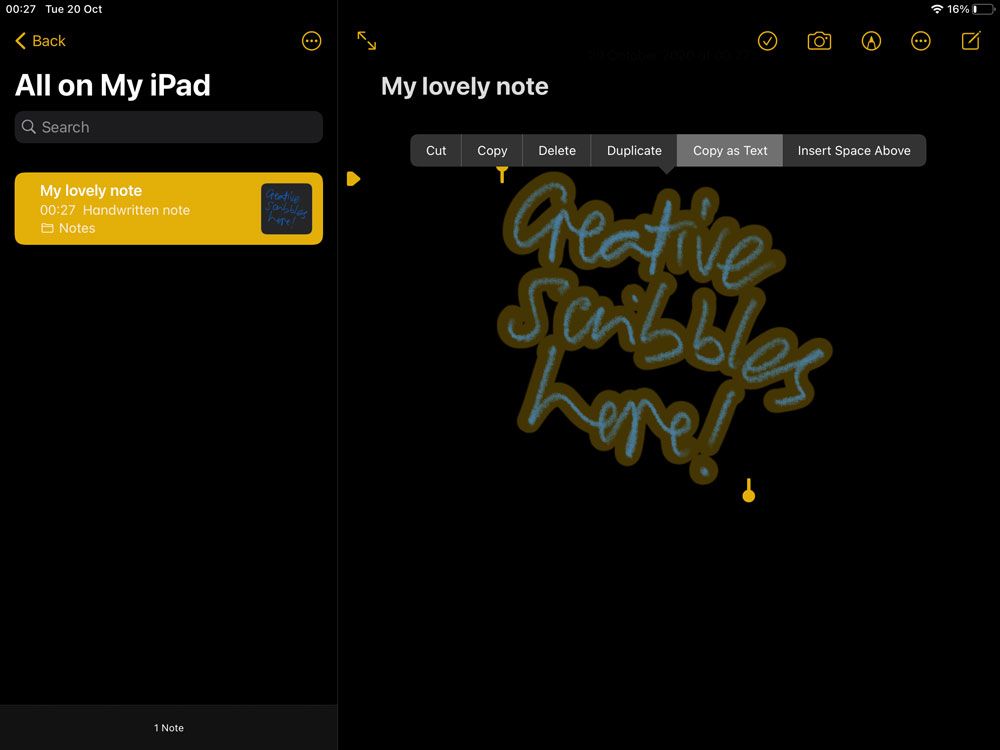Open the sidebar ellipsis options menu
Image resolution: width=1000 pixels, height=750 pixels.
(x=311, y=40)
